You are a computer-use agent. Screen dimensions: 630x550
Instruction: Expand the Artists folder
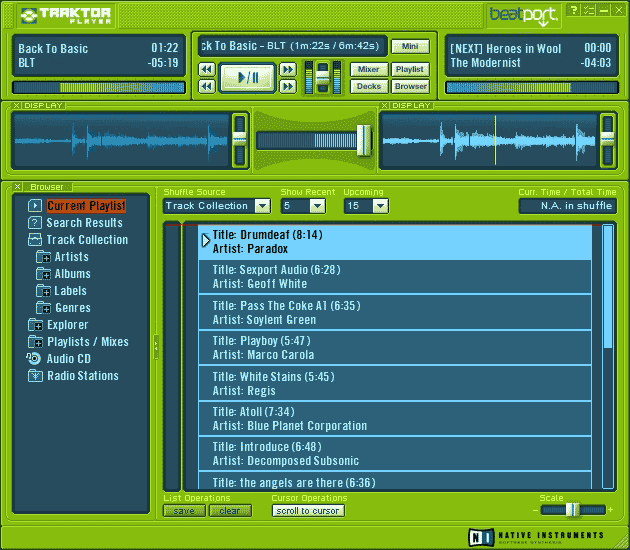click(43, 257)
